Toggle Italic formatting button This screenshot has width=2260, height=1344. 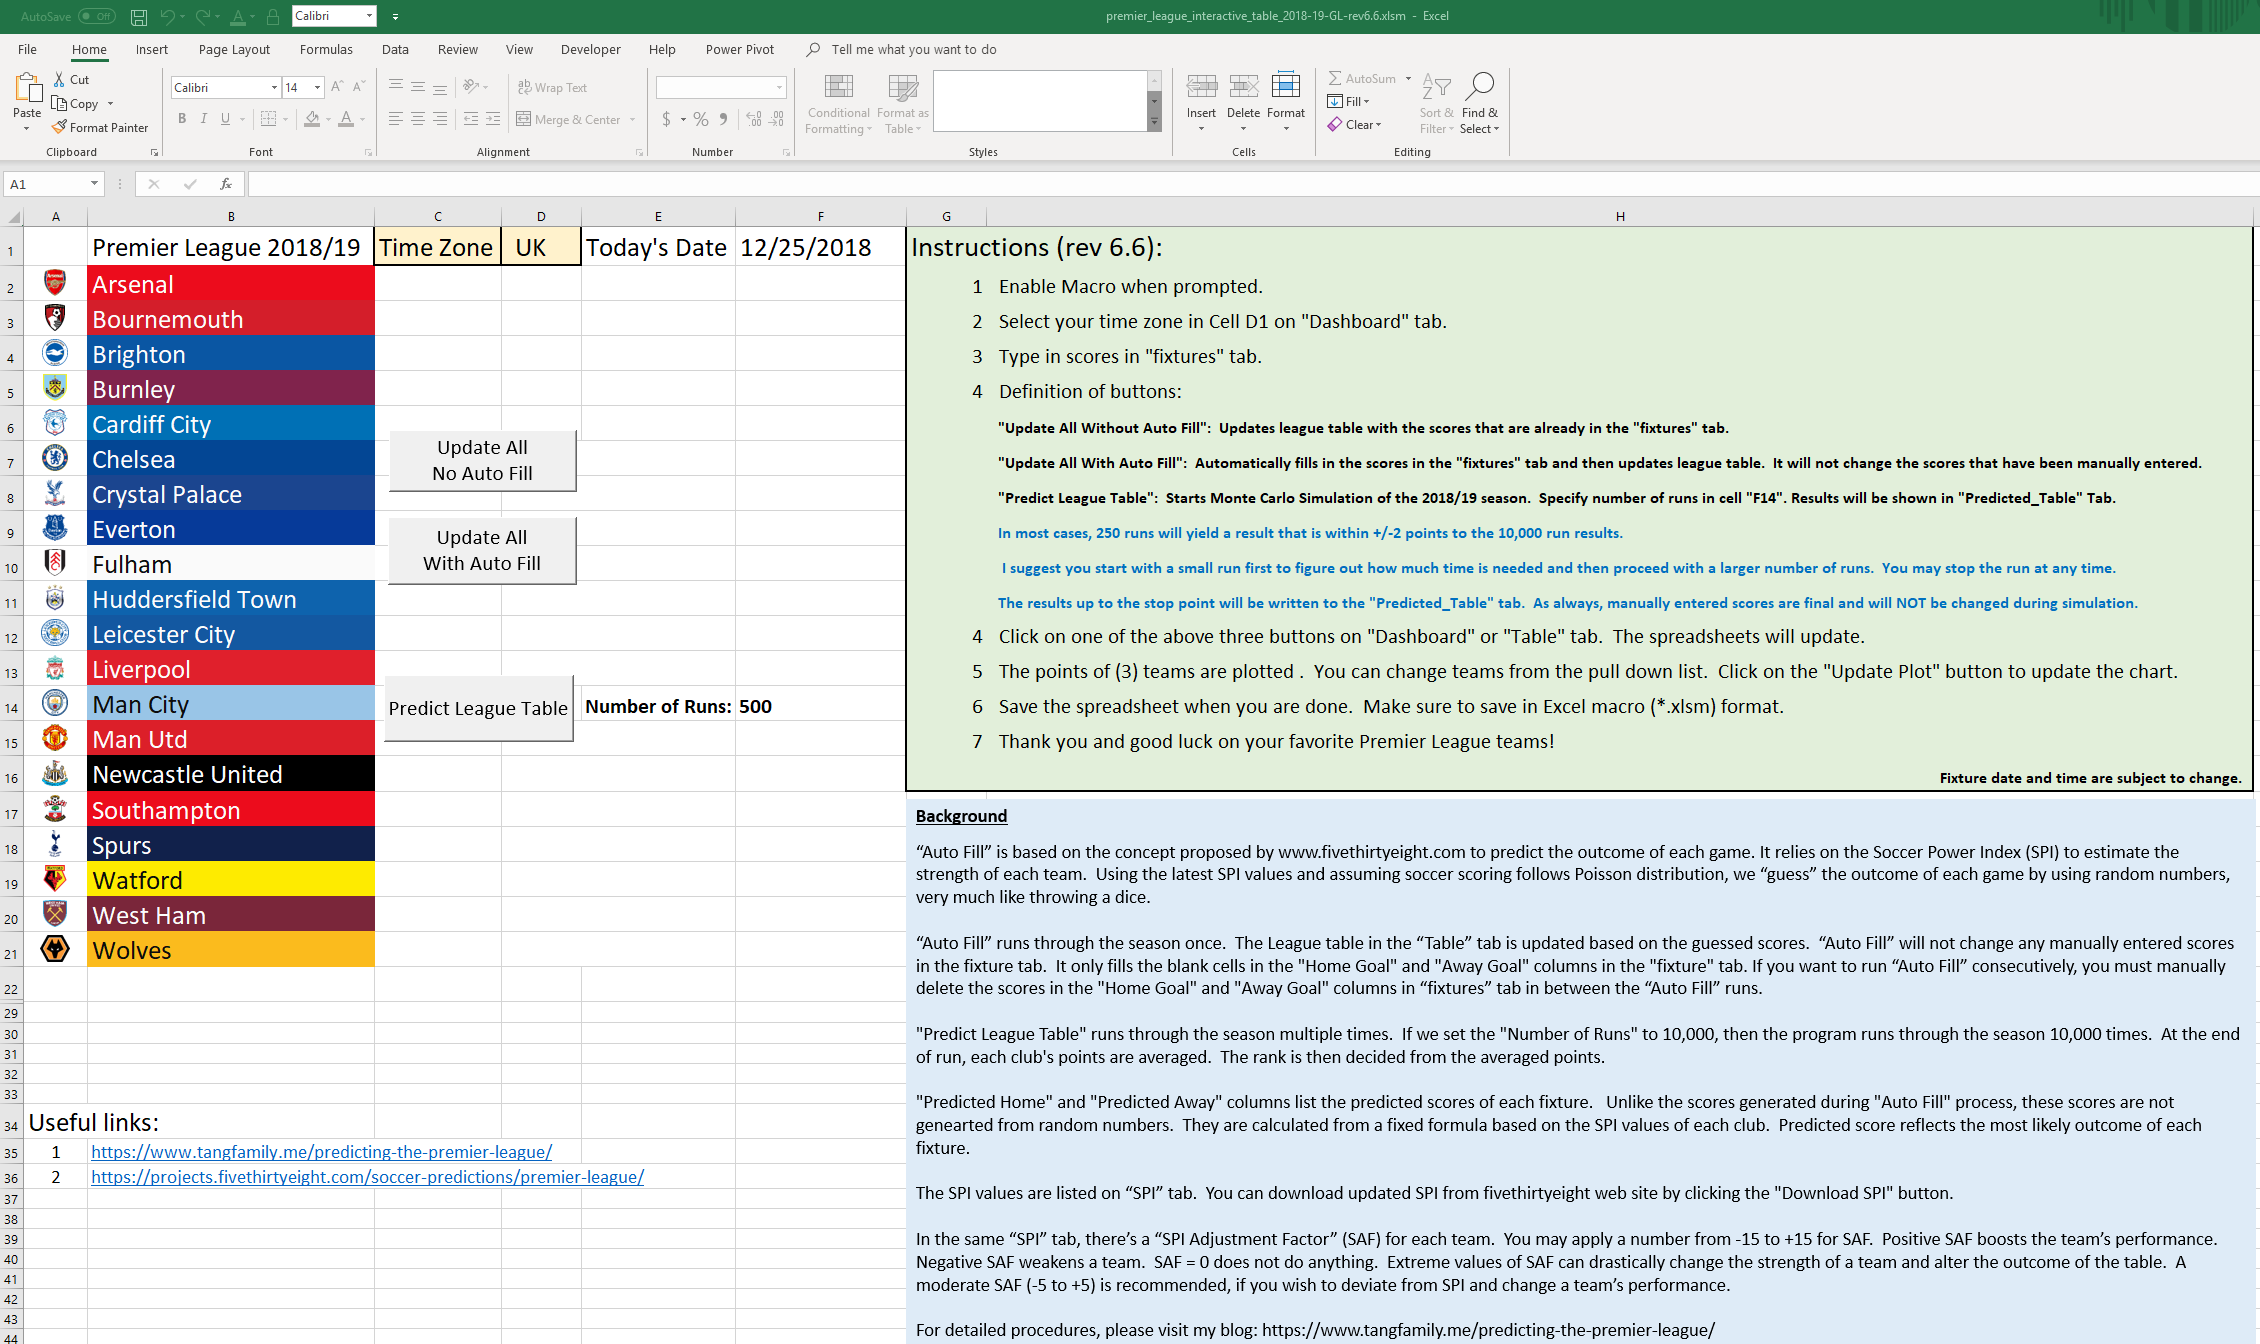point(204,119)
